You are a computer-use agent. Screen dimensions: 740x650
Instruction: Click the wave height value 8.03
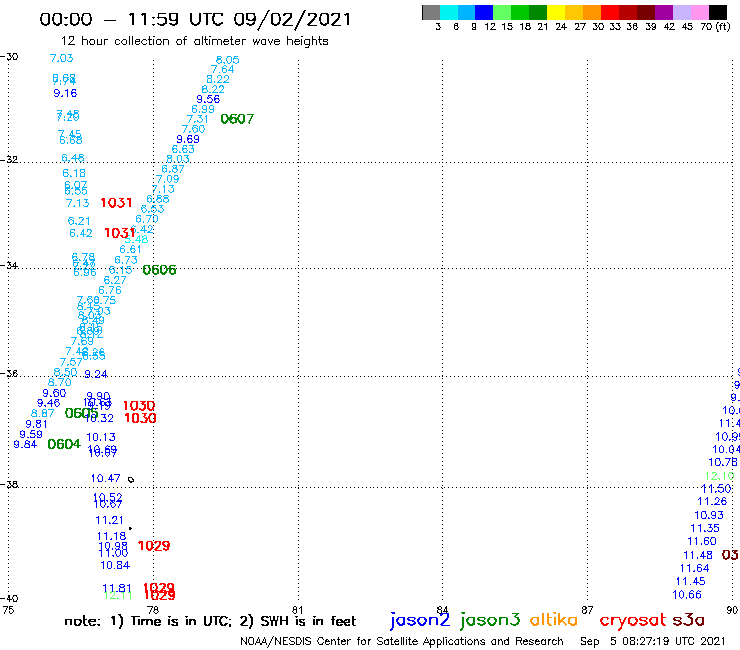coord(177,159)
